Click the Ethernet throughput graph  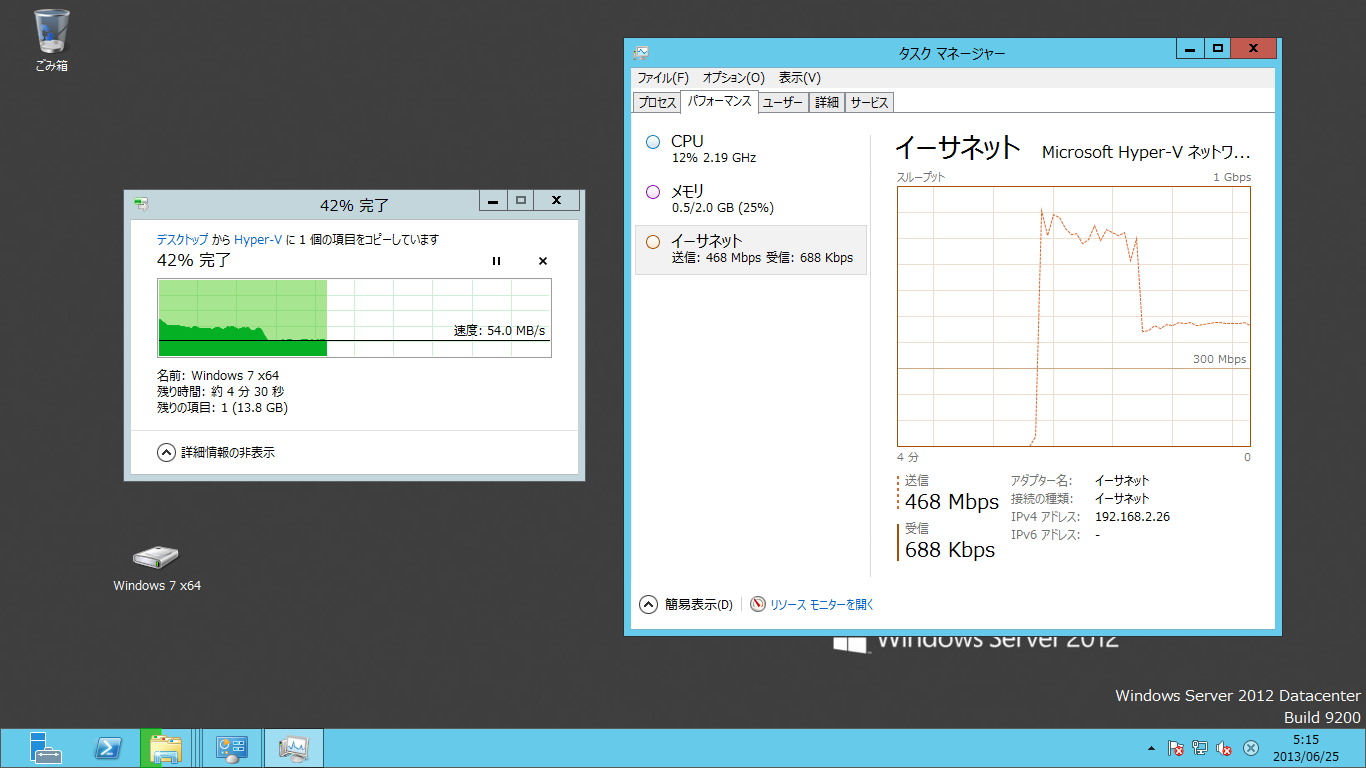click(x=1074, y=316)
